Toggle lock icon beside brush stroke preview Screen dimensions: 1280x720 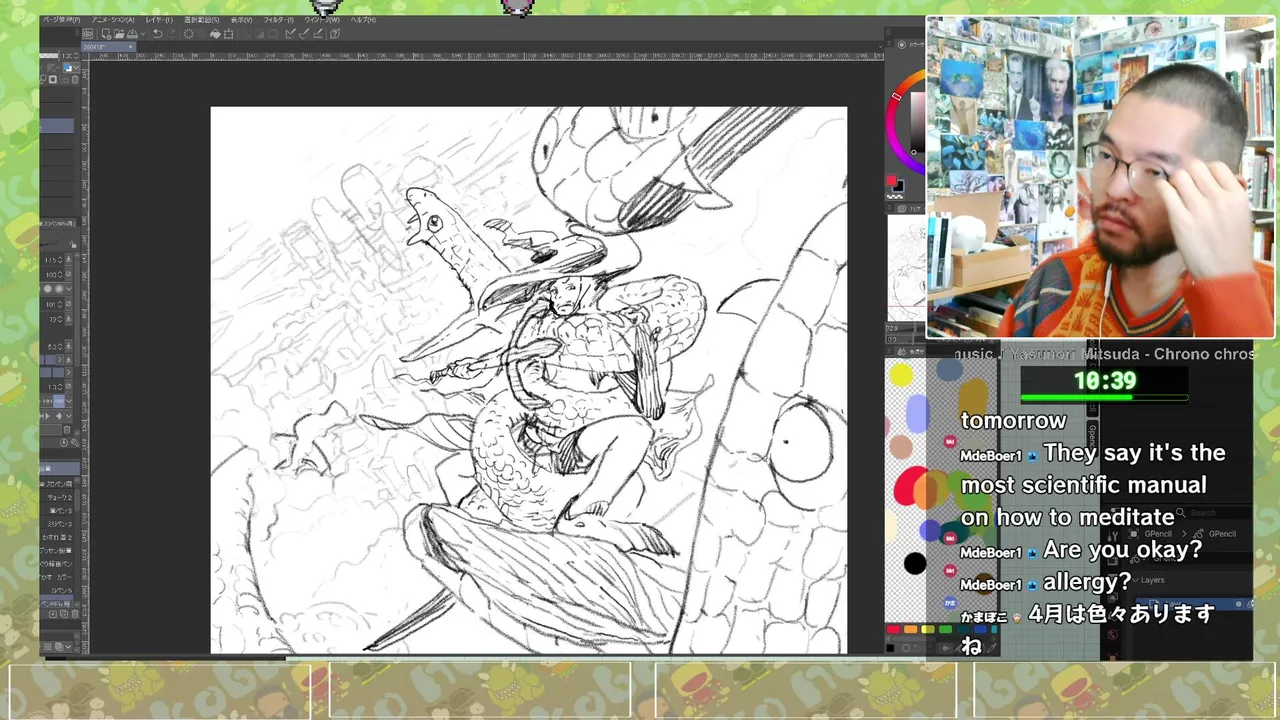tap(73, 244)
